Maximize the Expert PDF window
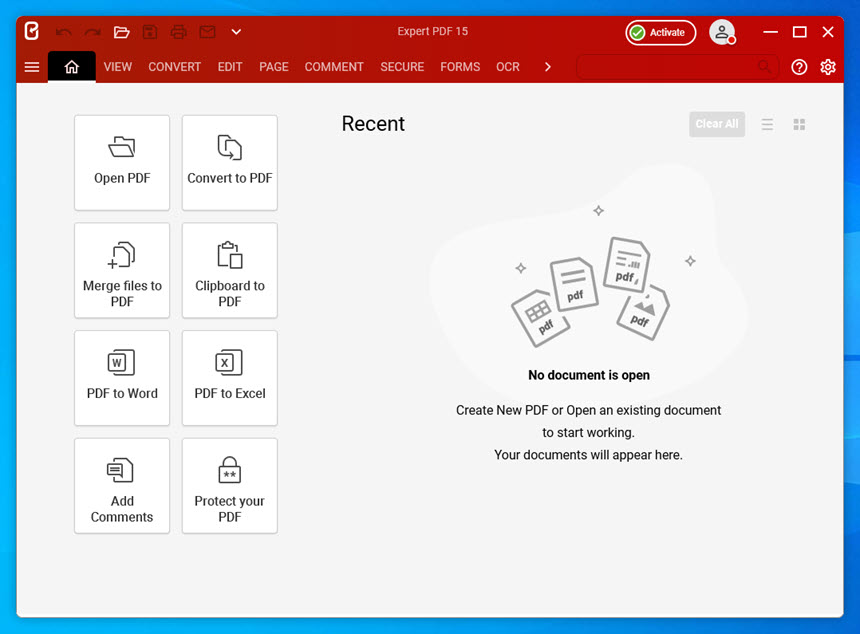Image resolution: width=860 pixels, height=634 pixels. coord(800,32)
